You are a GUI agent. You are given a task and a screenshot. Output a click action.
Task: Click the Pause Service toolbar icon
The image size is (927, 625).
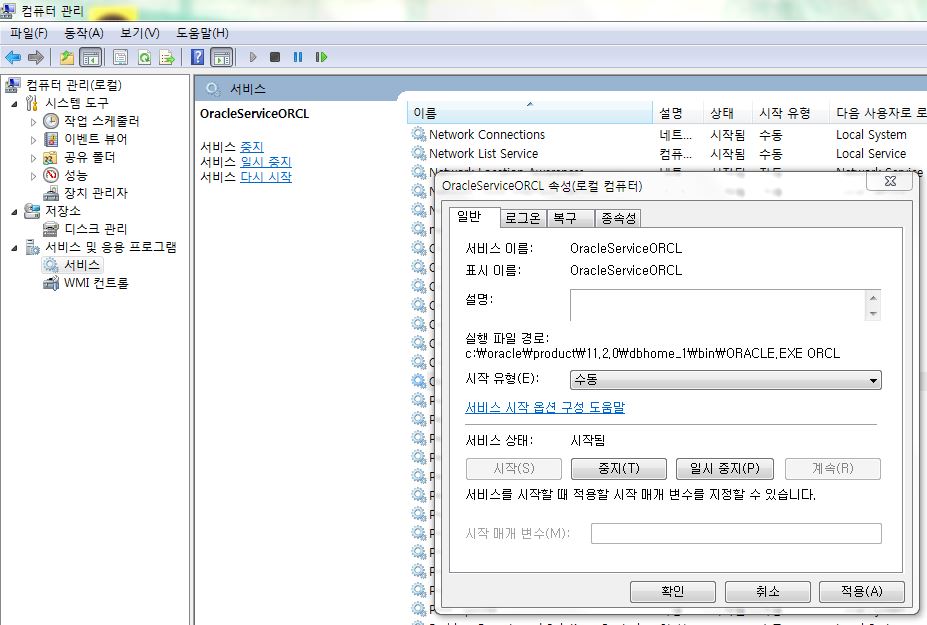click(298, 57)
